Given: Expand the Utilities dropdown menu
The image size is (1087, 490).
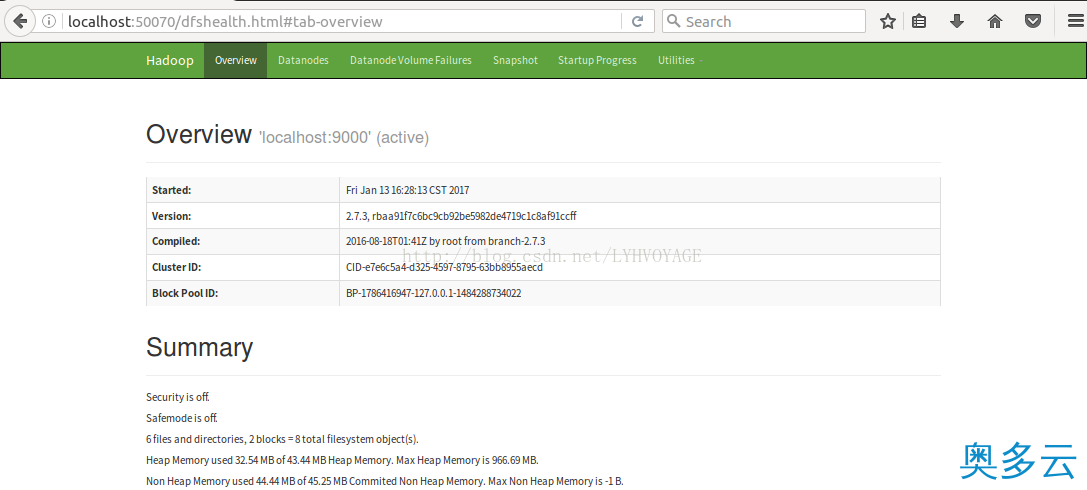Looking at the screenshot, I should pos(680,60).
